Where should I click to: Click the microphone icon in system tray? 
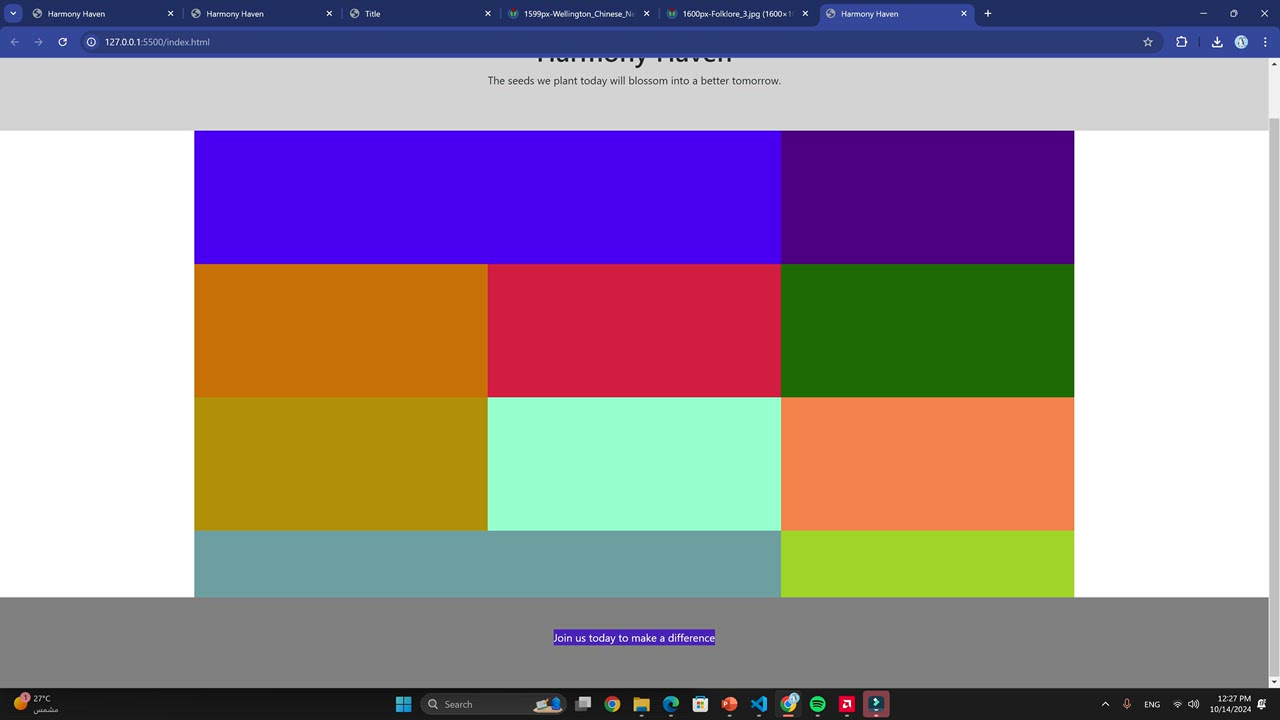click(1127, 704)
